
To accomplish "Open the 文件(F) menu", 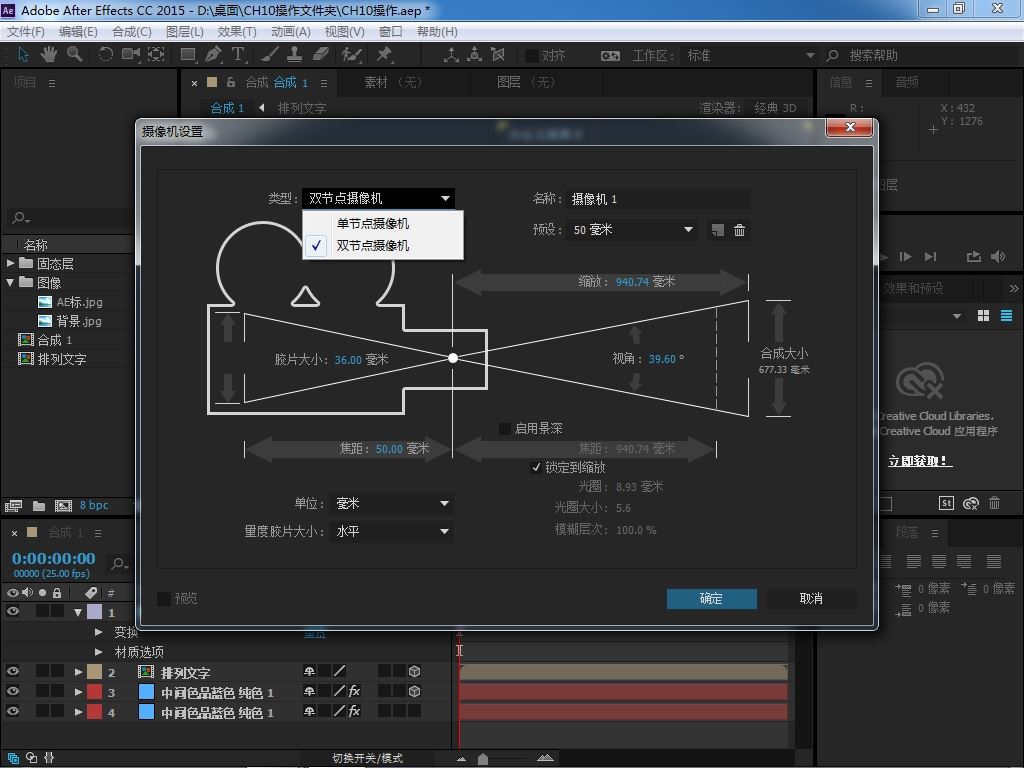I will pos(25,31).
